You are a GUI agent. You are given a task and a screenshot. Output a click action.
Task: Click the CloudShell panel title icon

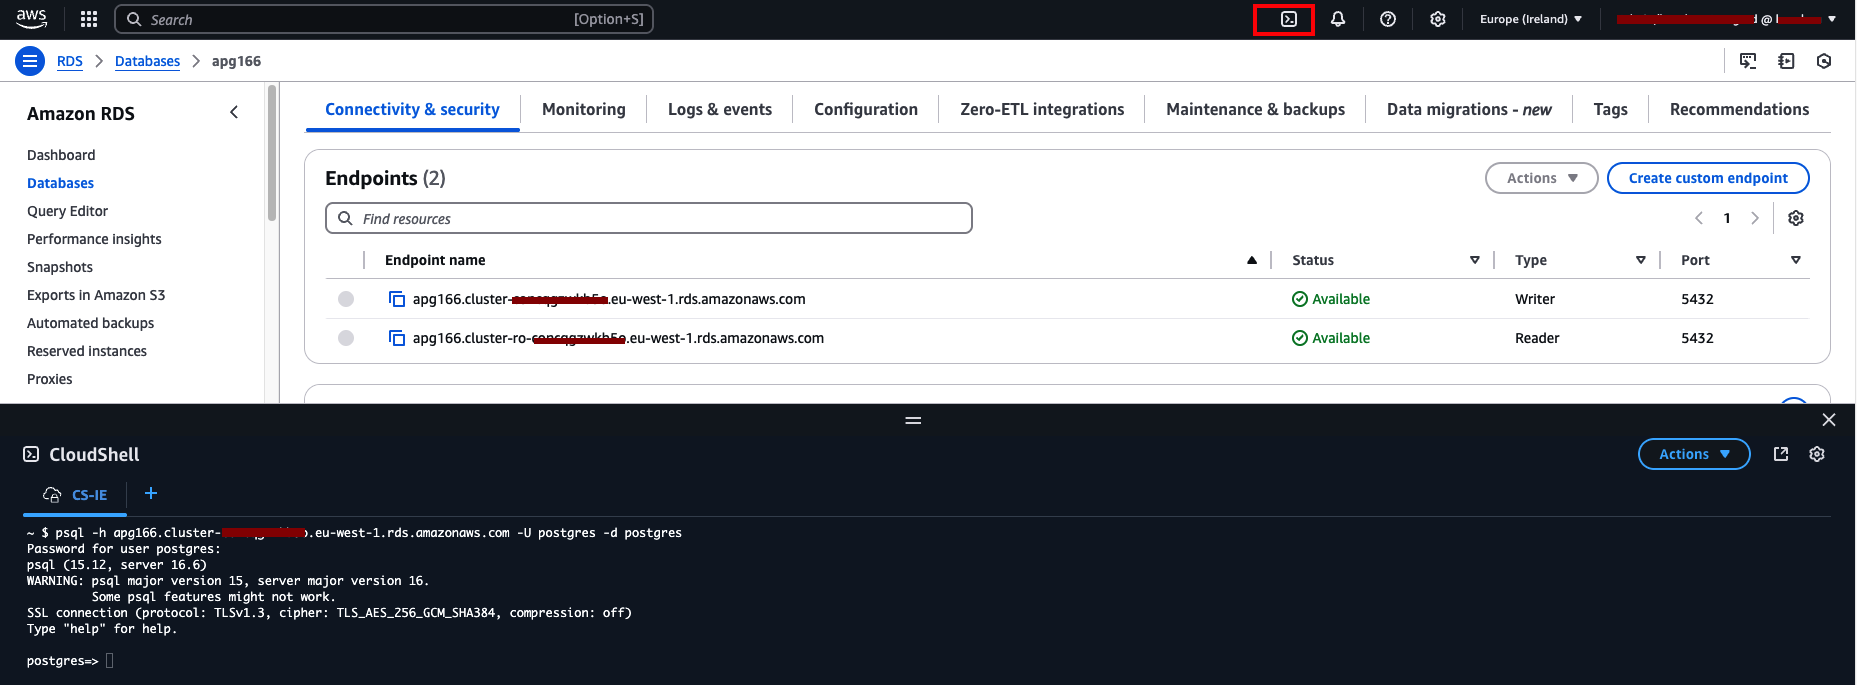tap(31, 454)
